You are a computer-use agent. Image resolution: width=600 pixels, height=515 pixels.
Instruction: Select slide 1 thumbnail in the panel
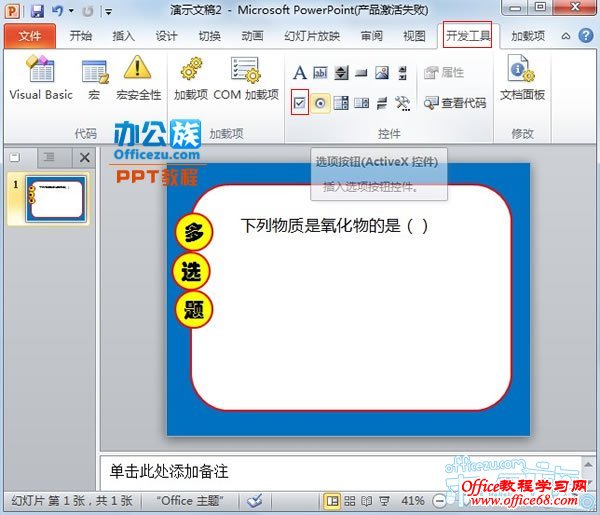pyautogui.click(x=57, y=197)
